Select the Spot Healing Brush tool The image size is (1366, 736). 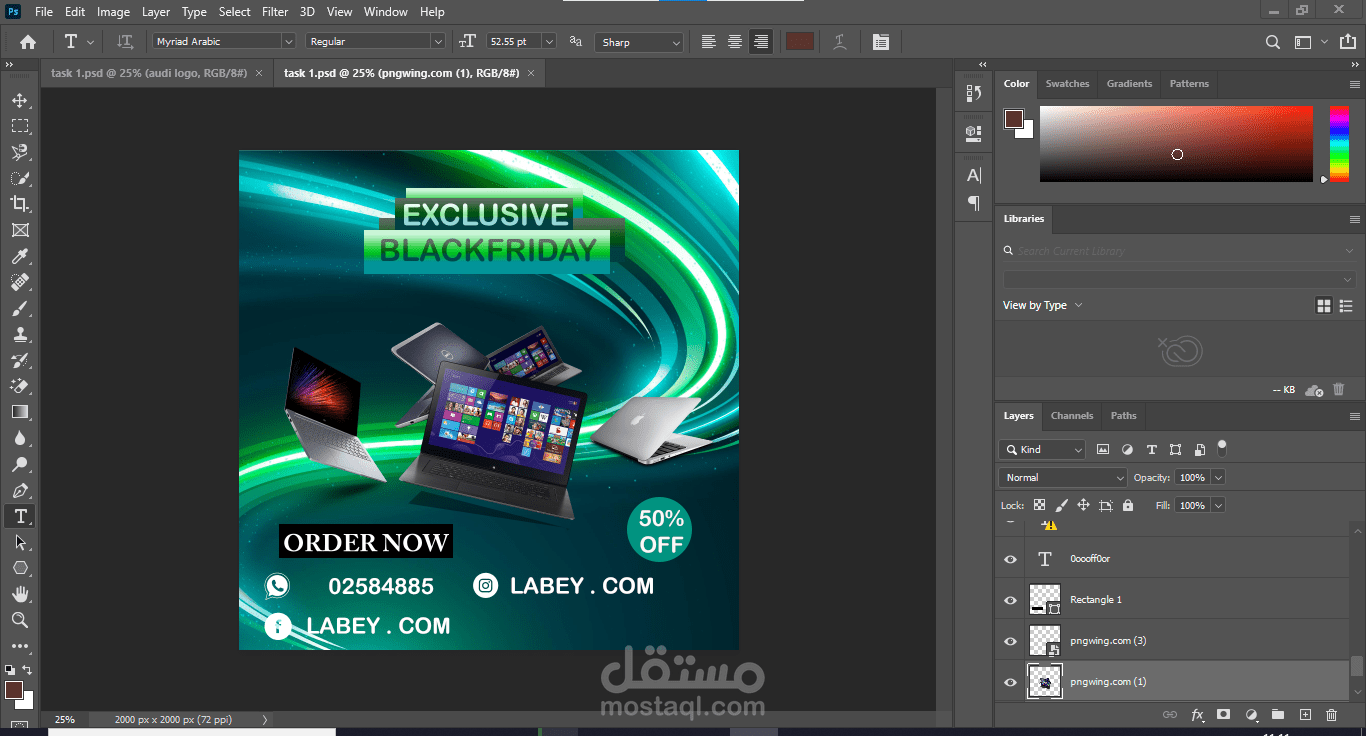pyautogui.click(x=19, y=282)
